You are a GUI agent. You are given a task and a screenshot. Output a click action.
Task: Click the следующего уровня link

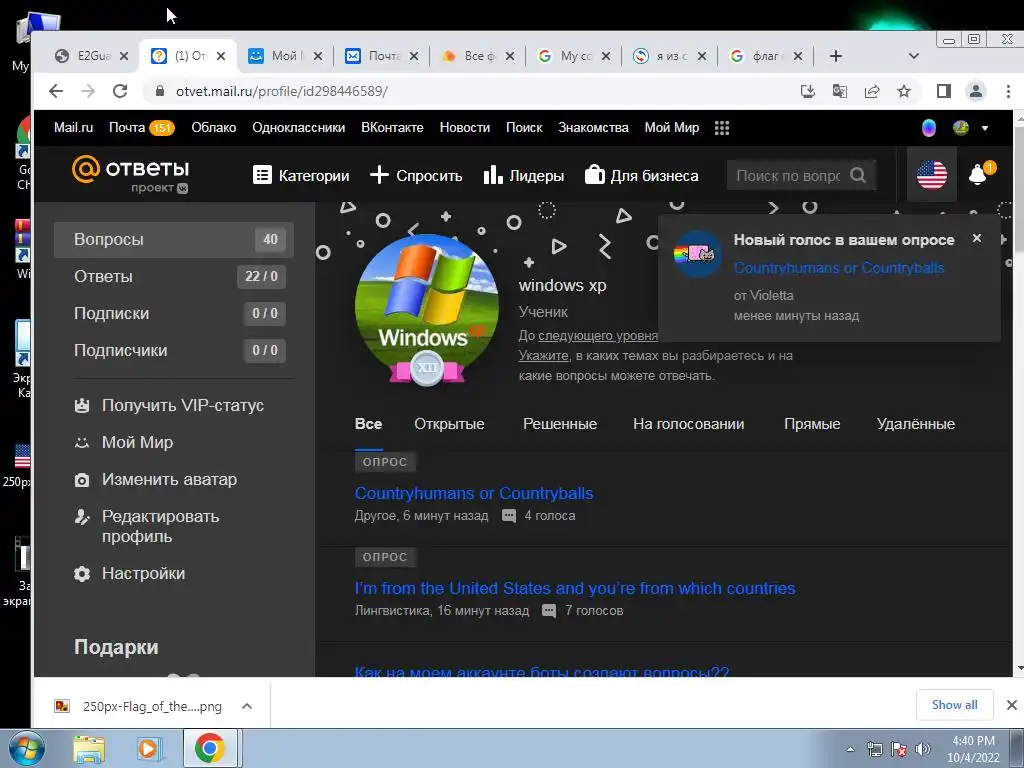[x=598, y=336]
